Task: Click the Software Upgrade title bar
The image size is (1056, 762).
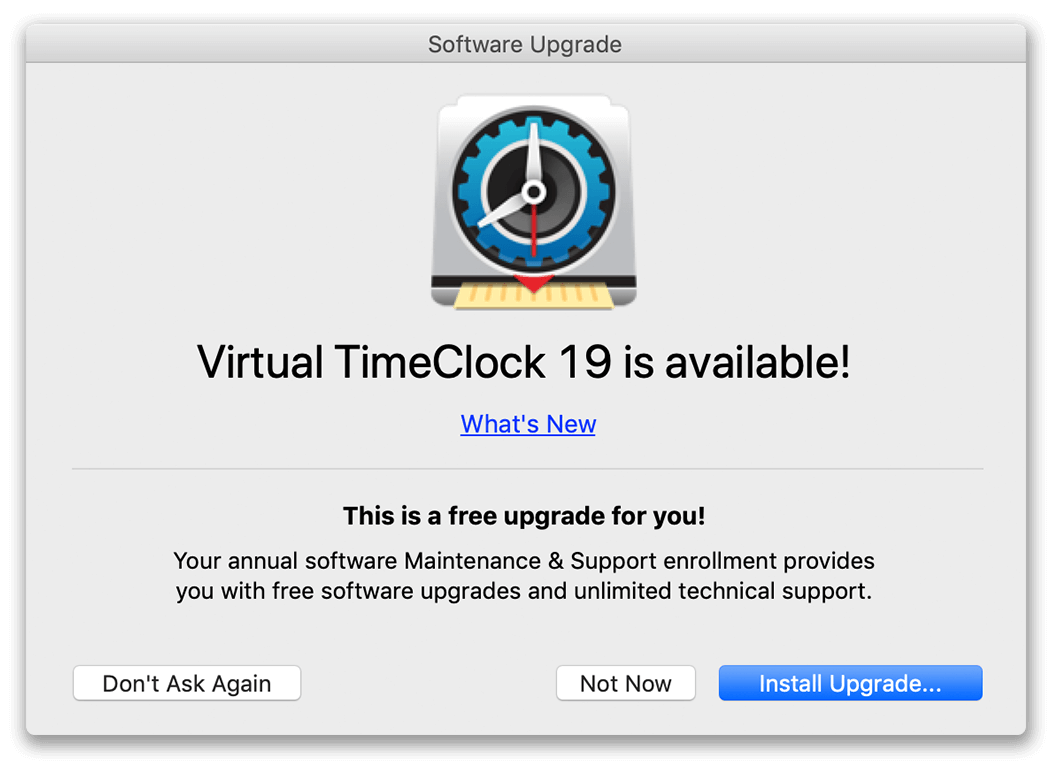Action: (x=525, y=44)
